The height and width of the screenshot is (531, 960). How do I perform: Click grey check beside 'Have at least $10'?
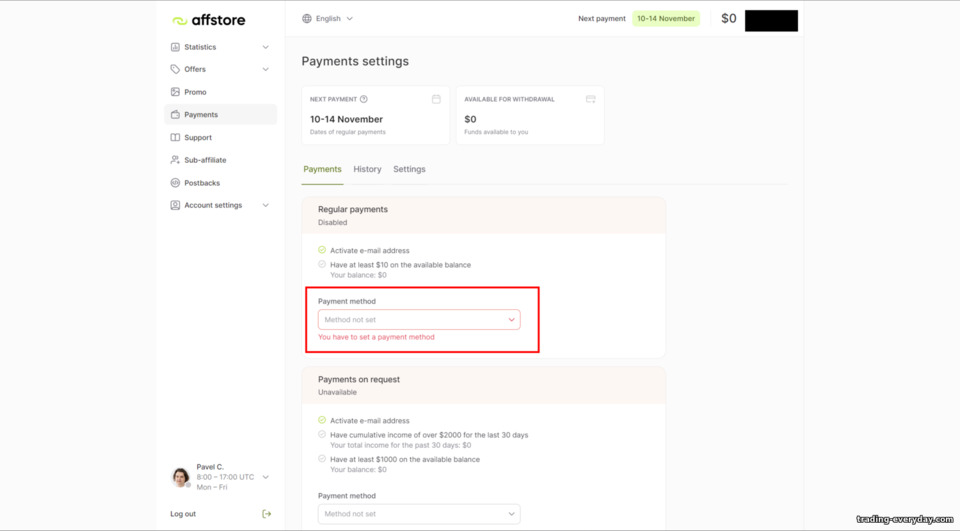click(x=322, y=265)
